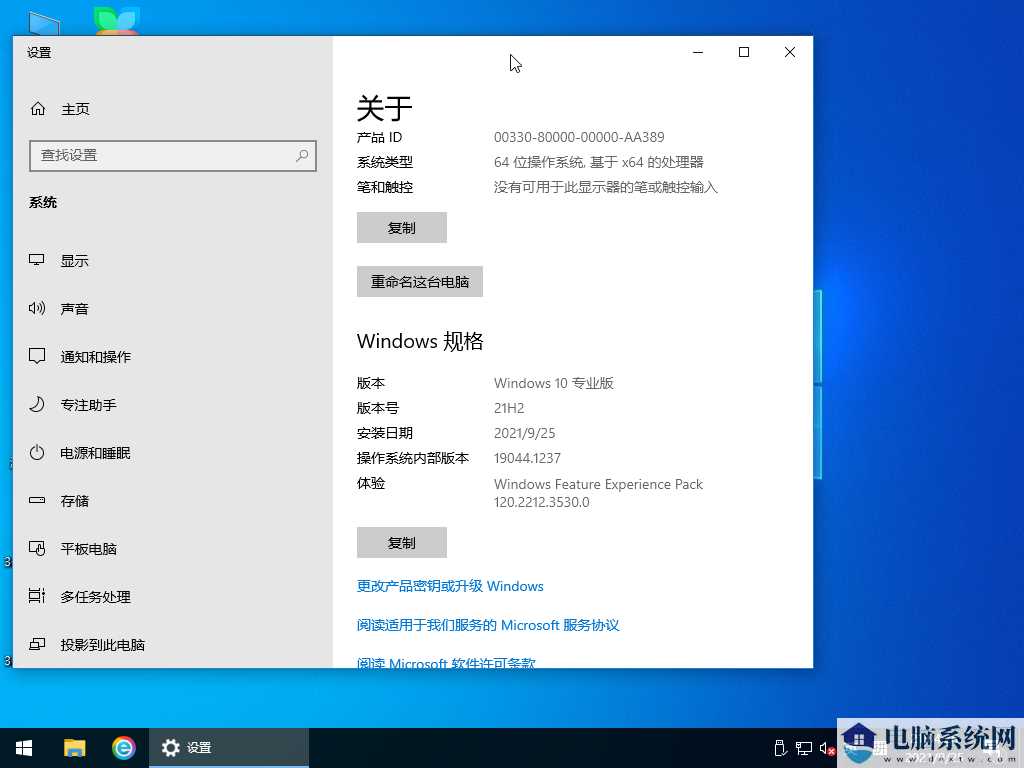The image size is (1024, 768).
Task: Open the Windows Start menu
Action: 24,748
